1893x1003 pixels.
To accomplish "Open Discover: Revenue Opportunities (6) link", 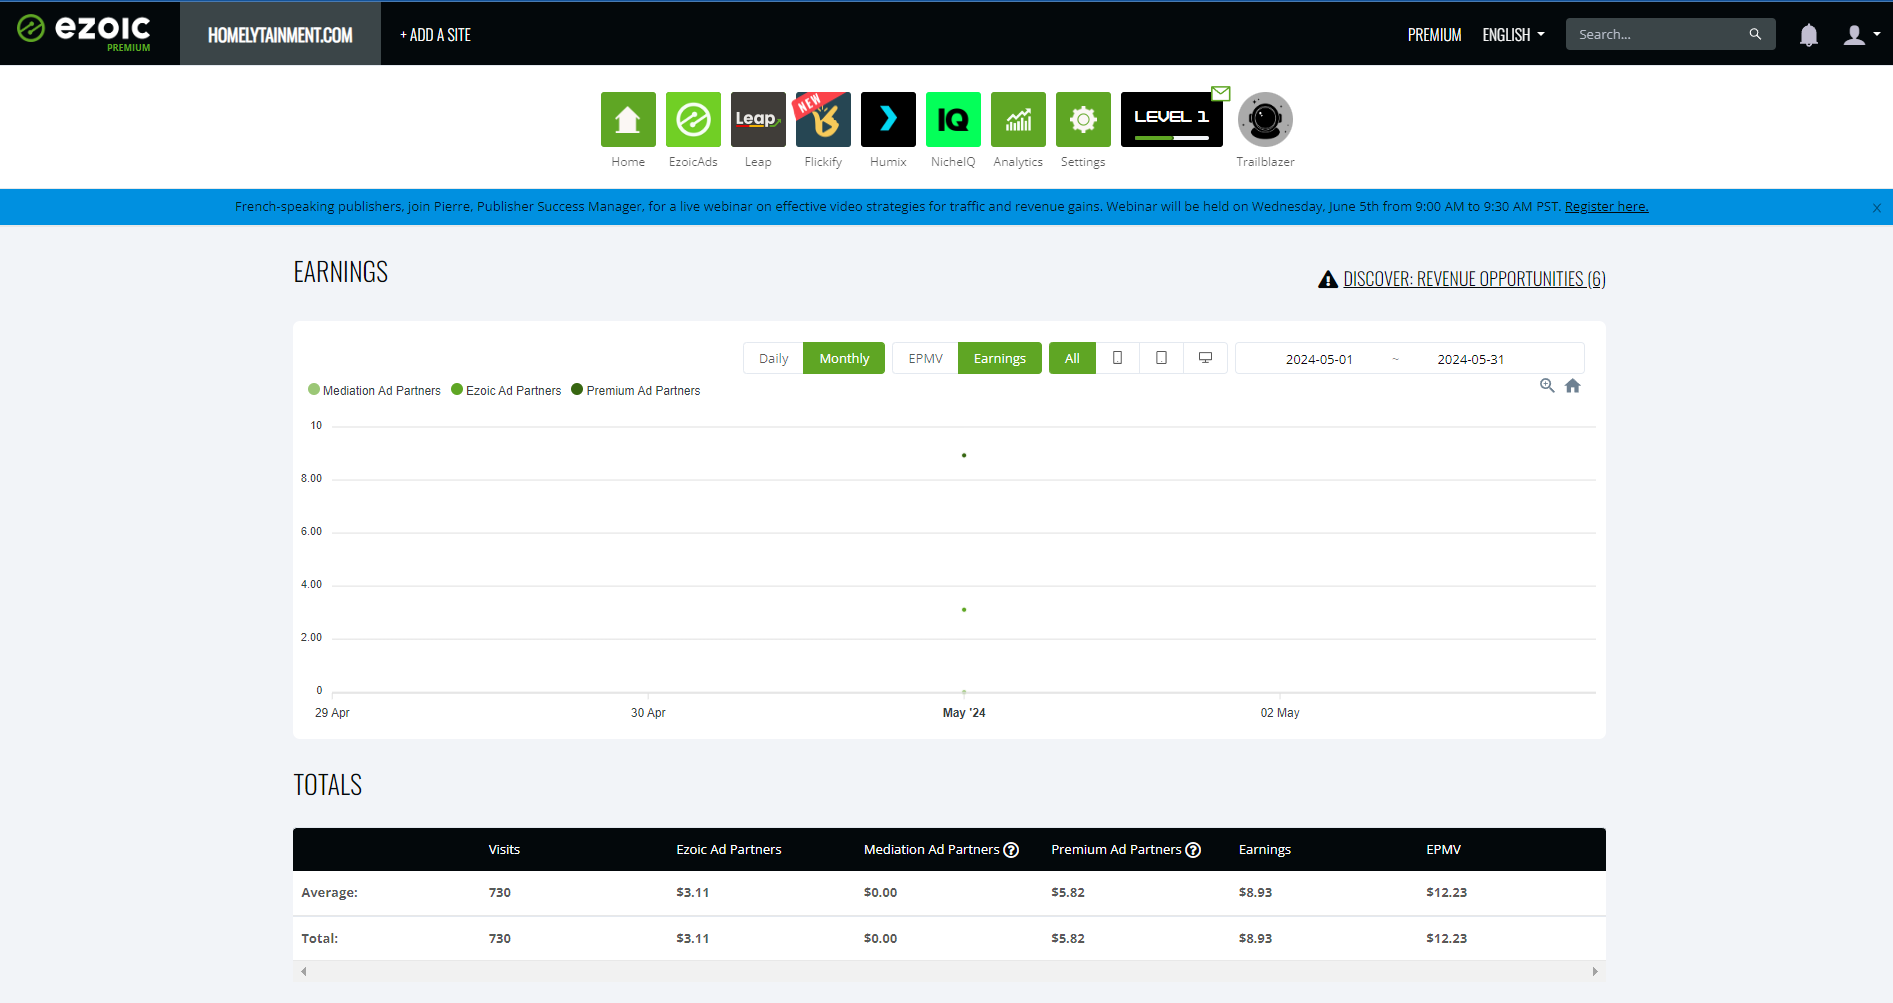I will (x=1474, y=279).
